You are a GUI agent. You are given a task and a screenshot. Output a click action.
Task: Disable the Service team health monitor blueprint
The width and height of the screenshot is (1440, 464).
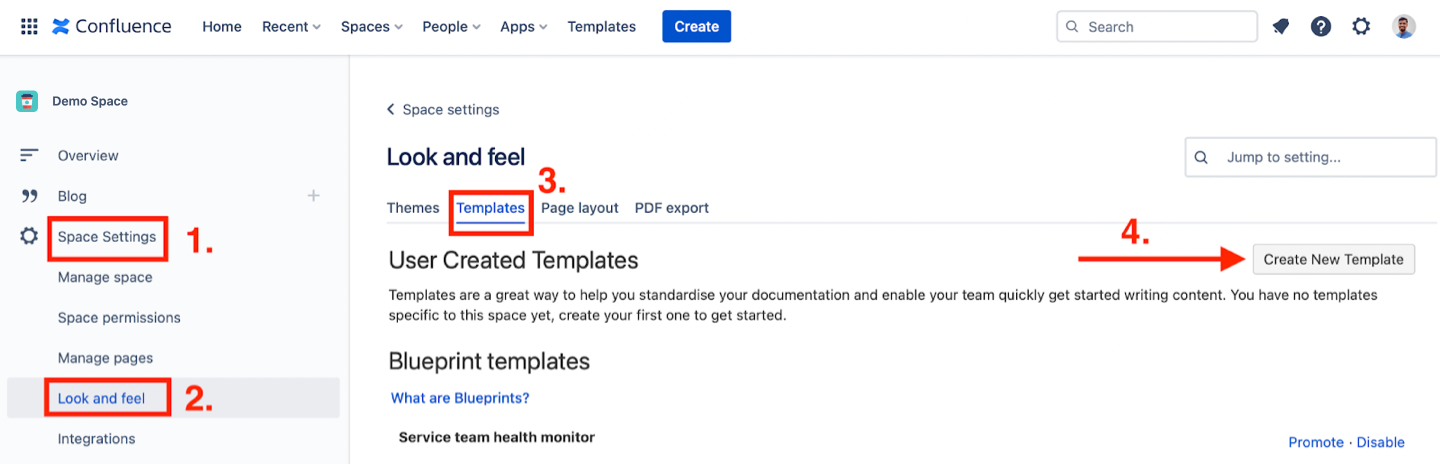(1380, 442)
